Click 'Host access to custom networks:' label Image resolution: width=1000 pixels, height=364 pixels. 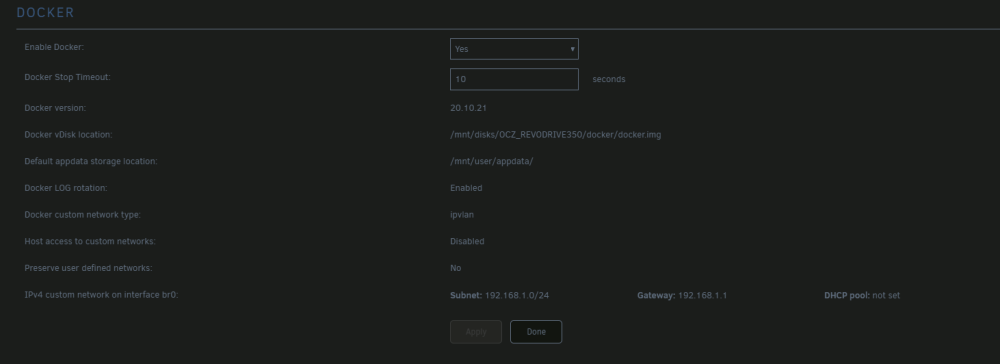pos(90,242)
